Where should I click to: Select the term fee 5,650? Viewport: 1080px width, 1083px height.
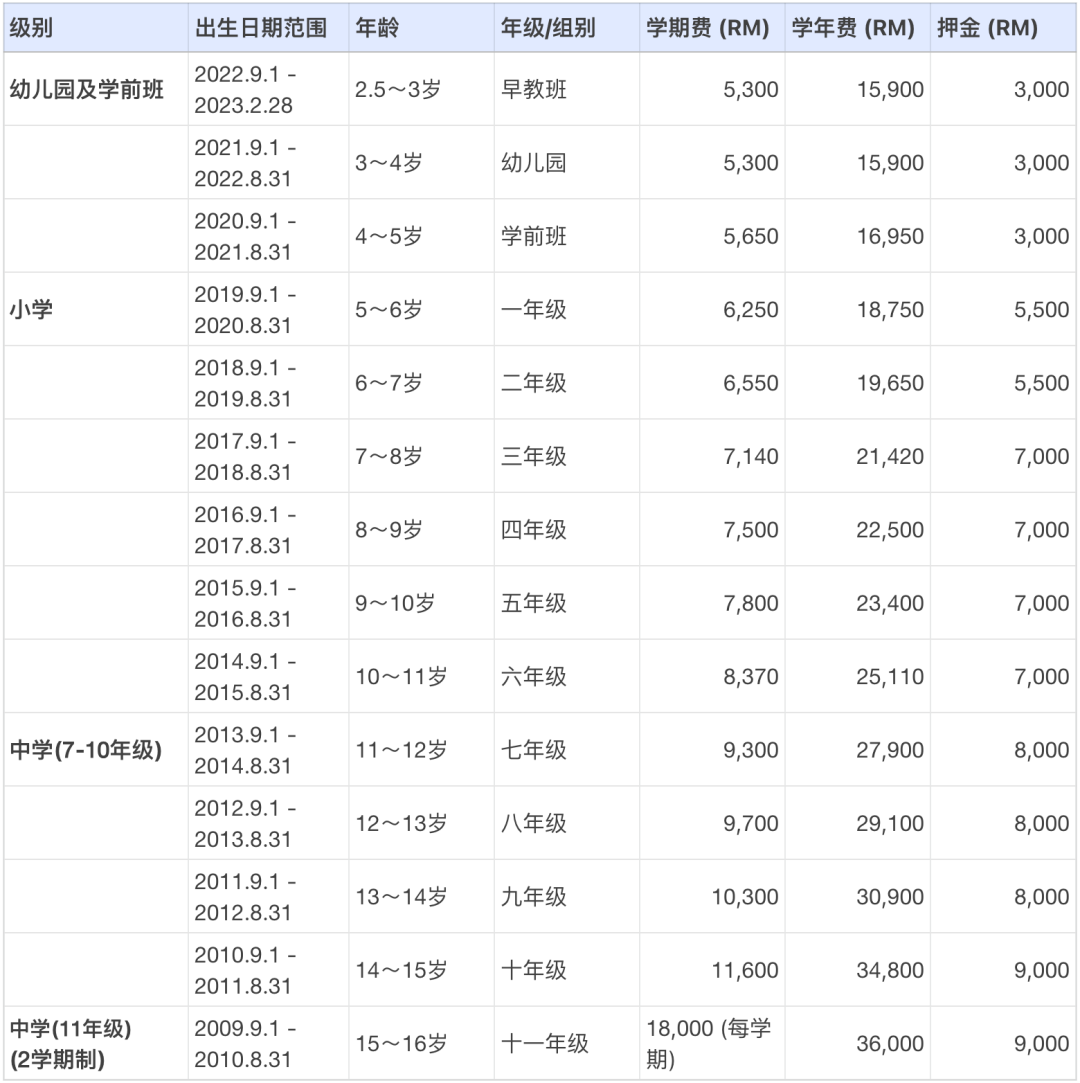coord(712,236)
